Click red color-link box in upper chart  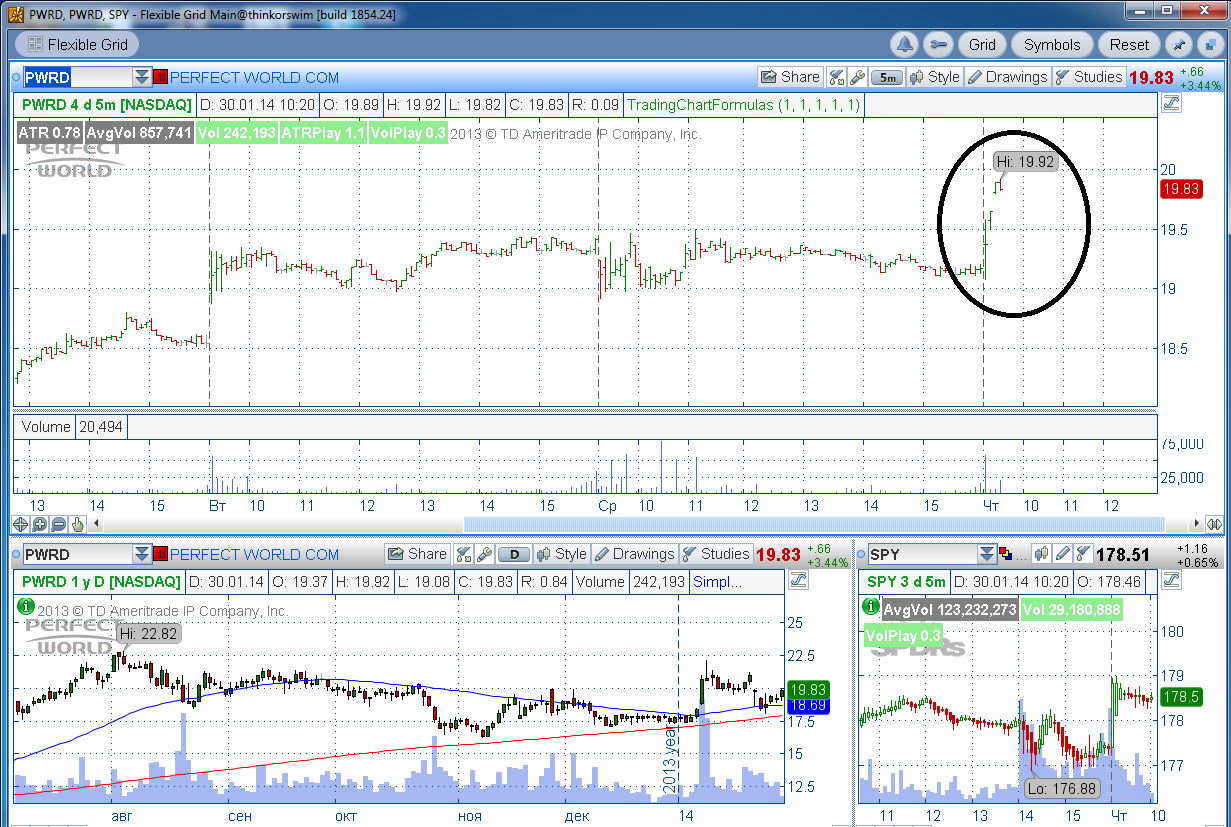pyautogui.click(x=160, y=77)
